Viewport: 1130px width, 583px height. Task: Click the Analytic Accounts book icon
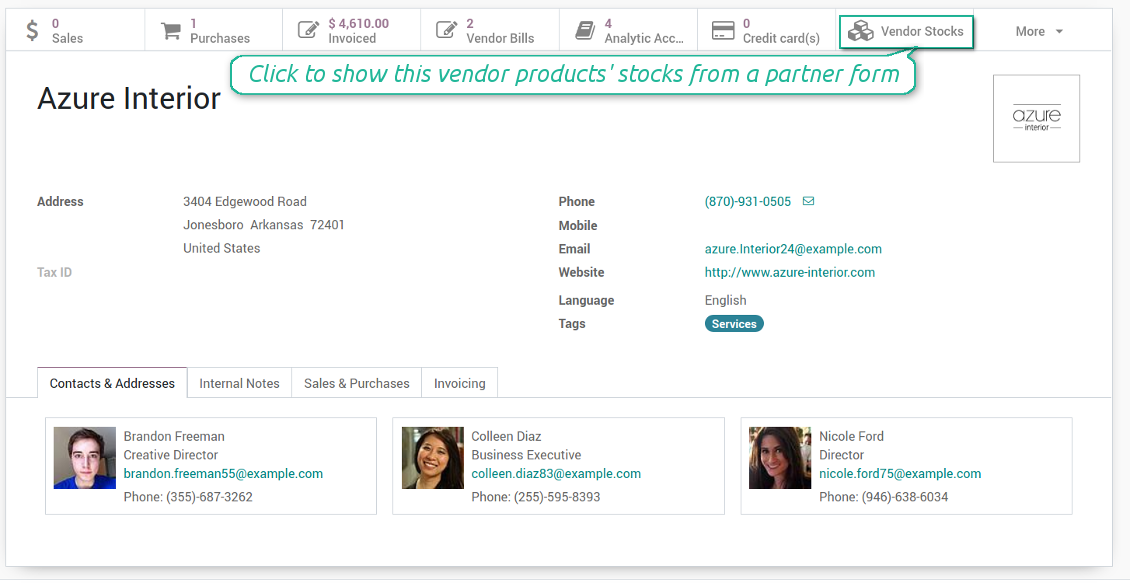point(585,31)
